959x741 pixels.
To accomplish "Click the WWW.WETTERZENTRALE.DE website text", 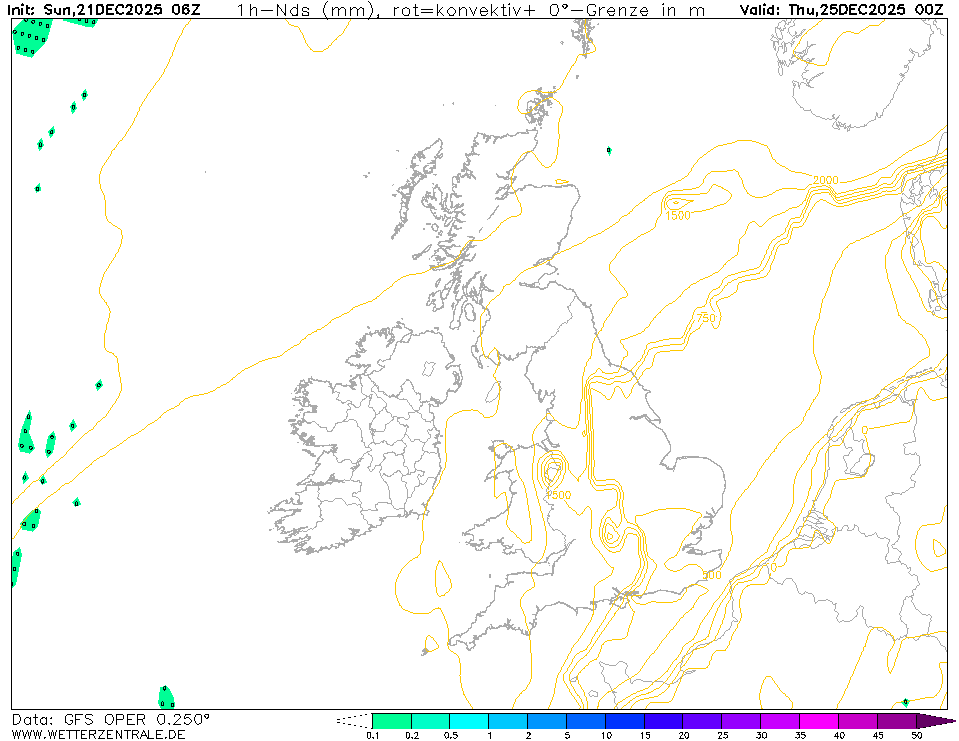I will [98, 734].
